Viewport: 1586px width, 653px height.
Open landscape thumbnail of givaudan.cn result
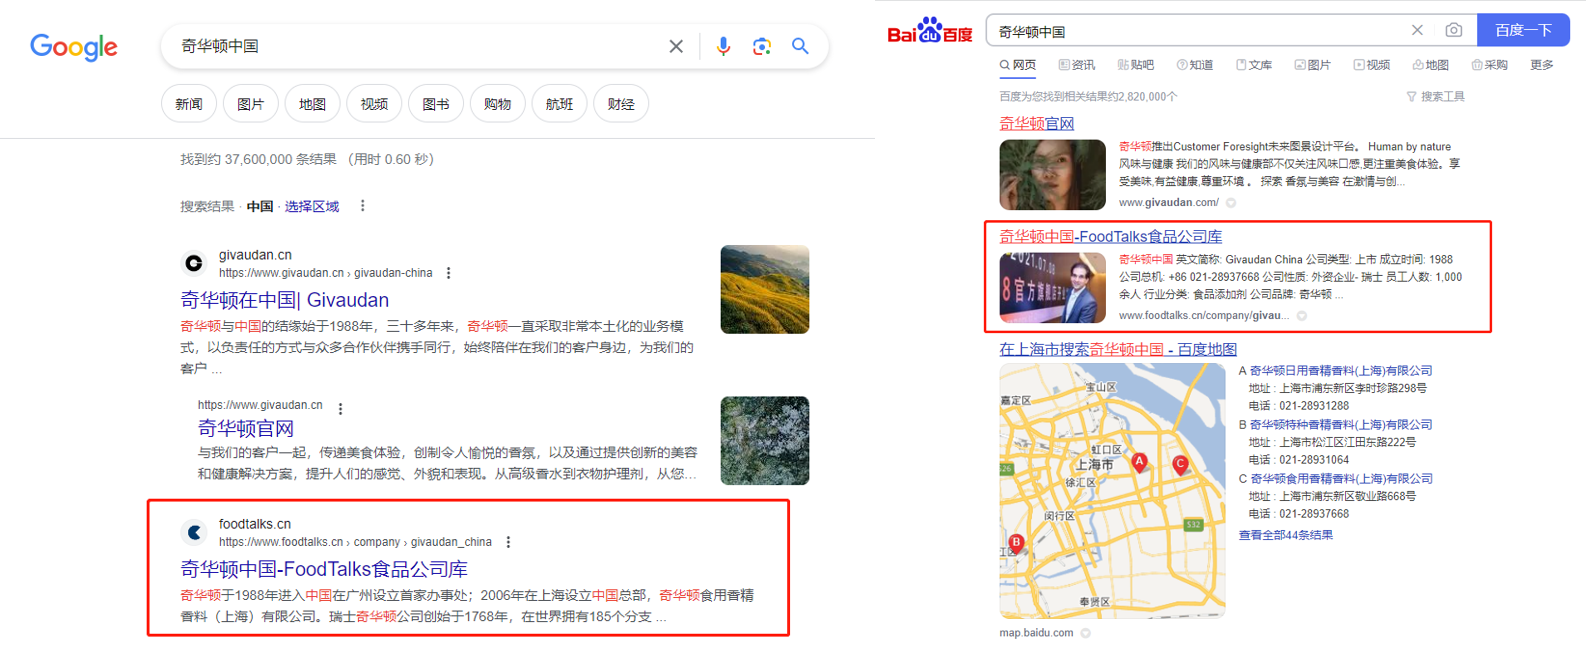pyautogui.click(x=765, y=290)
